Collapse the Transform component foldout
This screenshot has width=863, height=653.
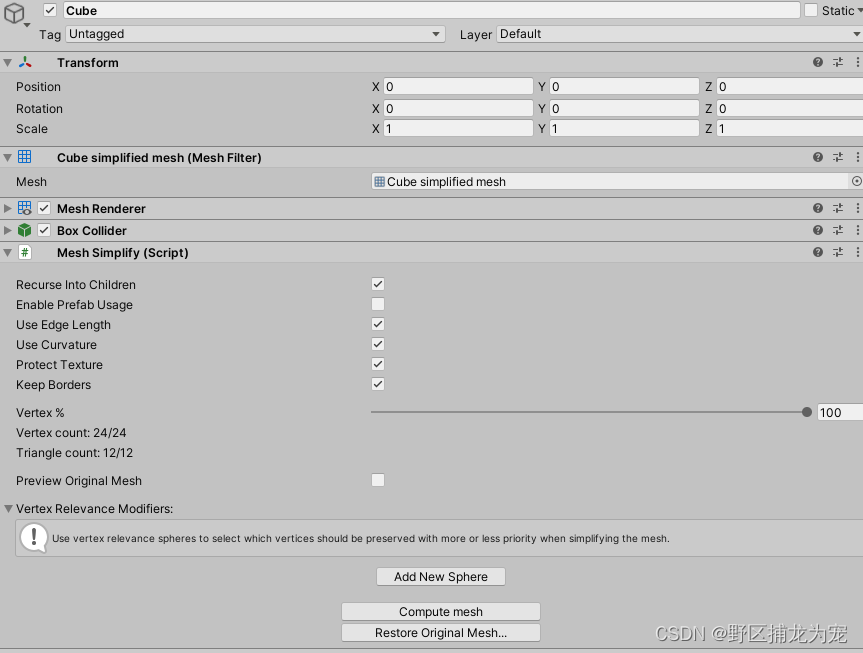8,62
